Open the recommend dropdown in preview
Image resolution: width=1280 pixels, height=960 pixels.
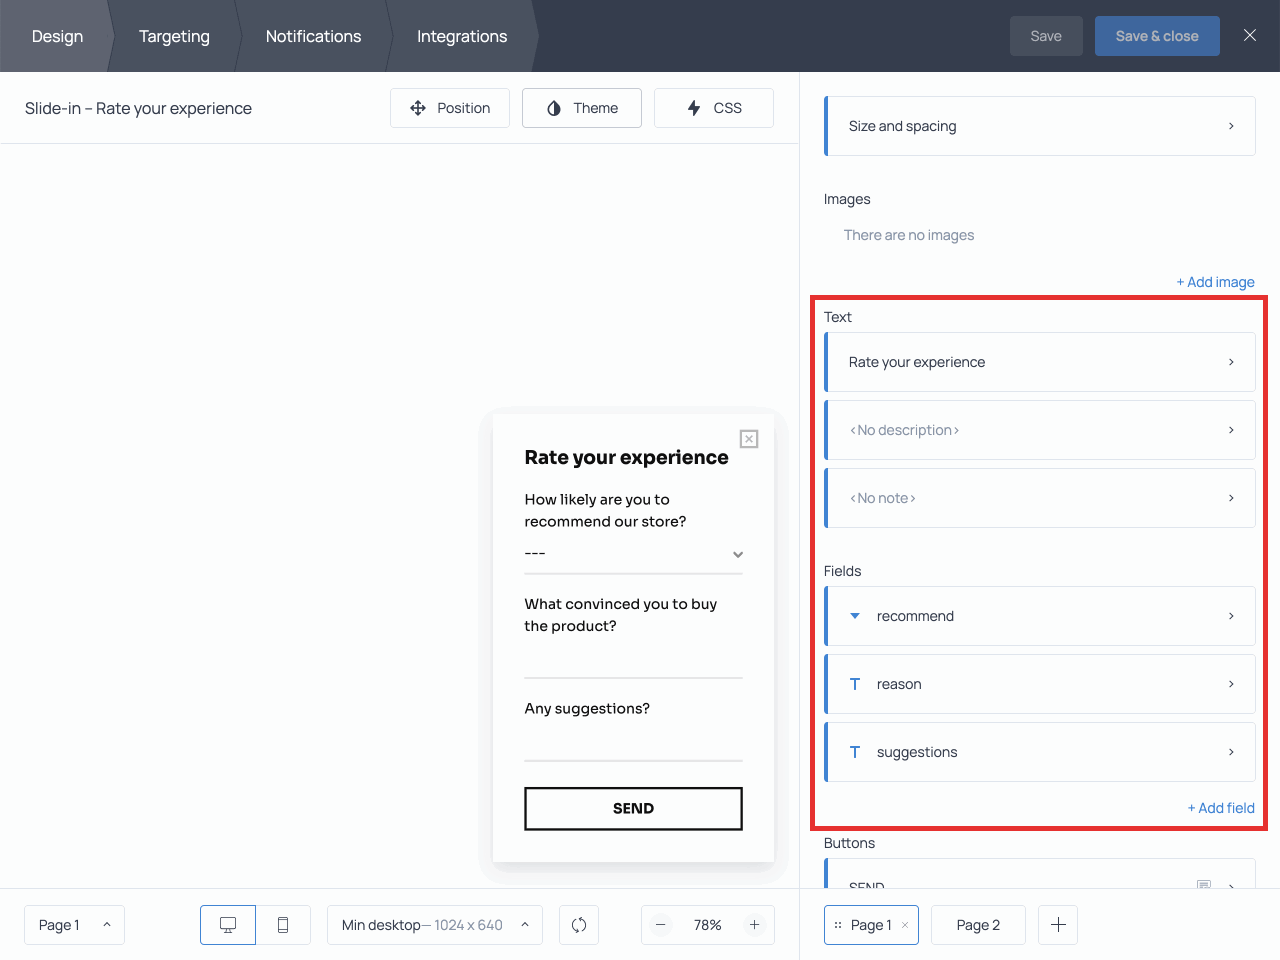(633, 554)
